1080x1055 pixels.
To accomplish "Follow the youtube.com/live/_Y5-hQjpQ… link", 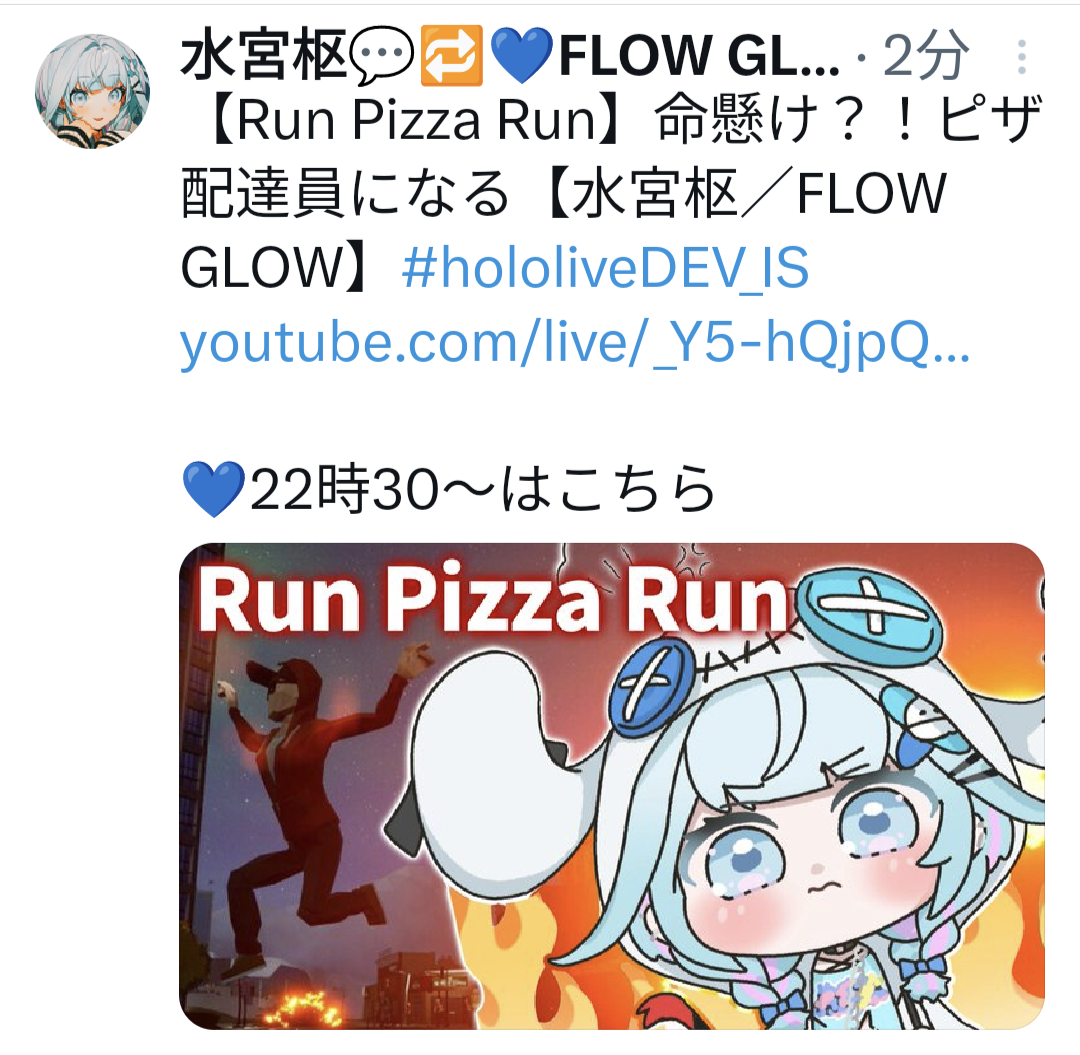I will point(575,342).
